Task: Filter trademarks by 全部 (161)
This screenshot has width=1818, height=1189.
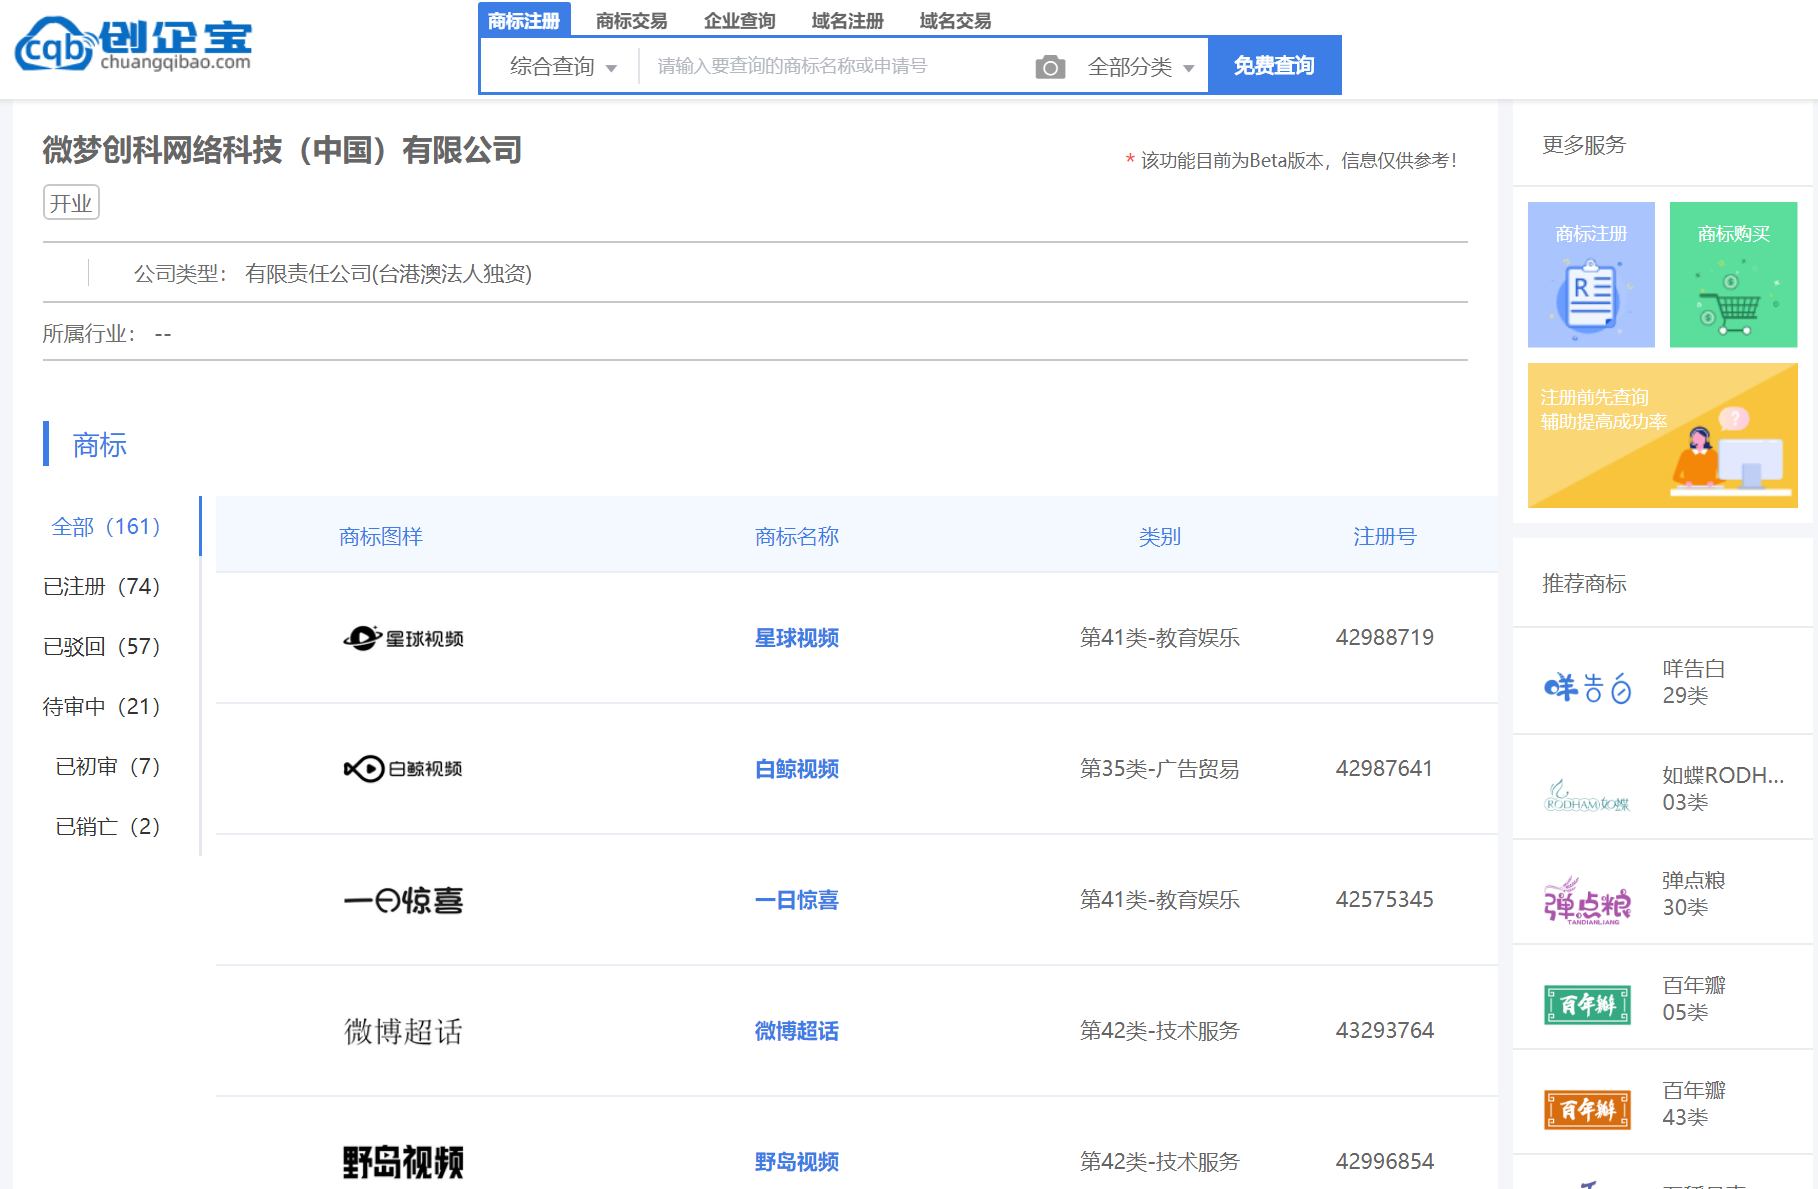Action: click(106, 526)
